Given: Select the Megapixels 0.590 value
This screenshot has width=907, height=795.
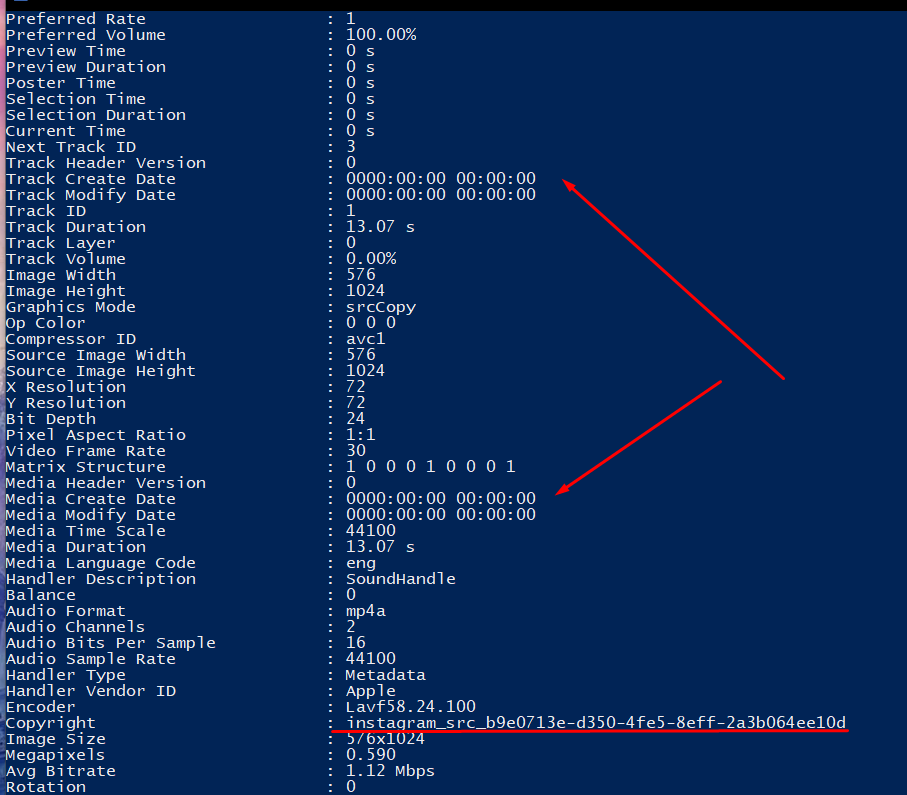Looking at the screenshot, I should (371, 754).
